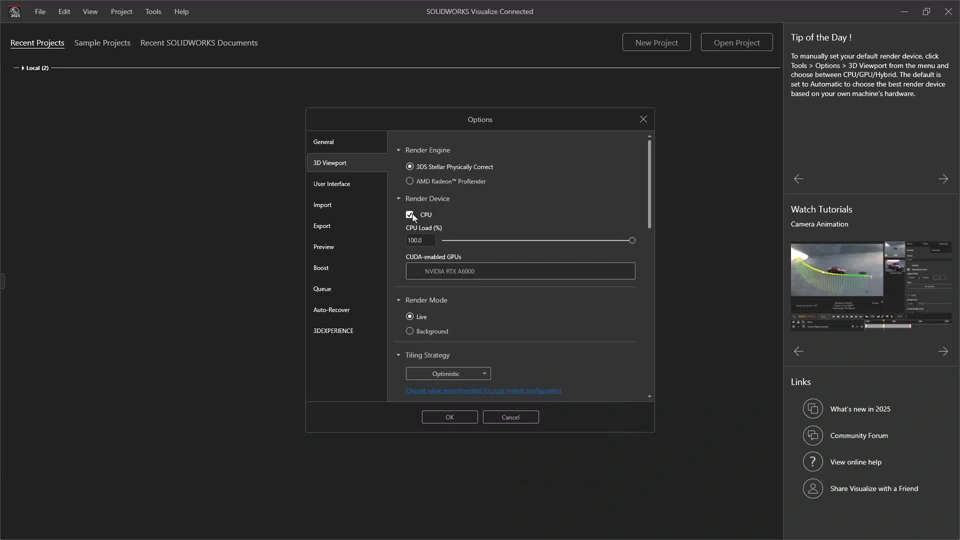Open the View menu
This screenshot has height=540, width=960.
tap(90, 12)
